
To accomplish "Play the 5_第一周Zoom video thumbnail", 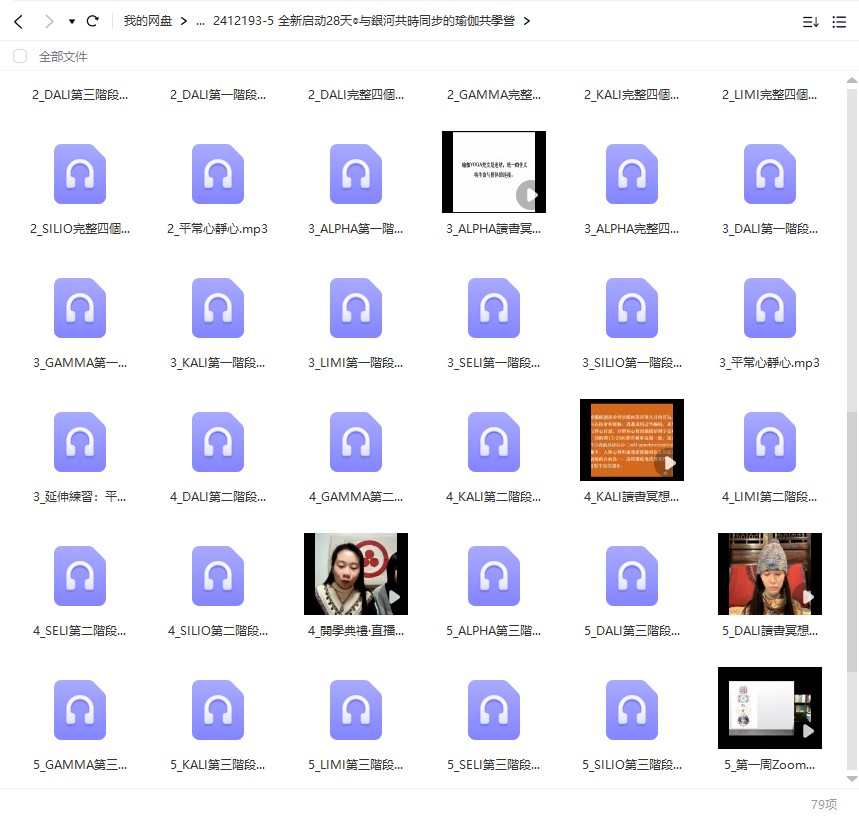I will [x=770, y=708].
